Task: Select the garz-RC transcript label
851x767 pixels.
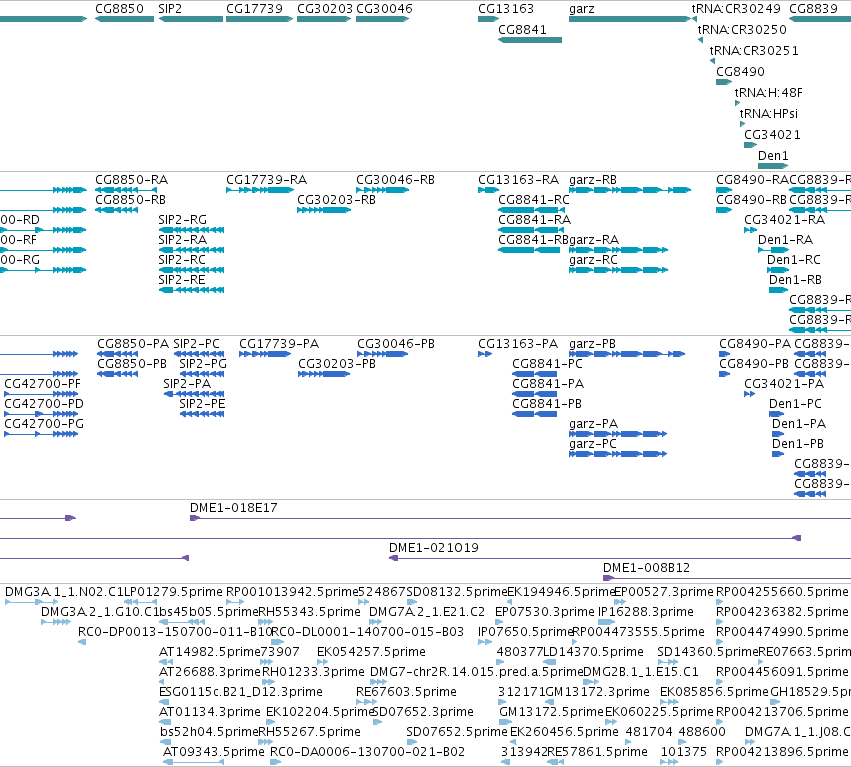Action: (x=593, y=260)
